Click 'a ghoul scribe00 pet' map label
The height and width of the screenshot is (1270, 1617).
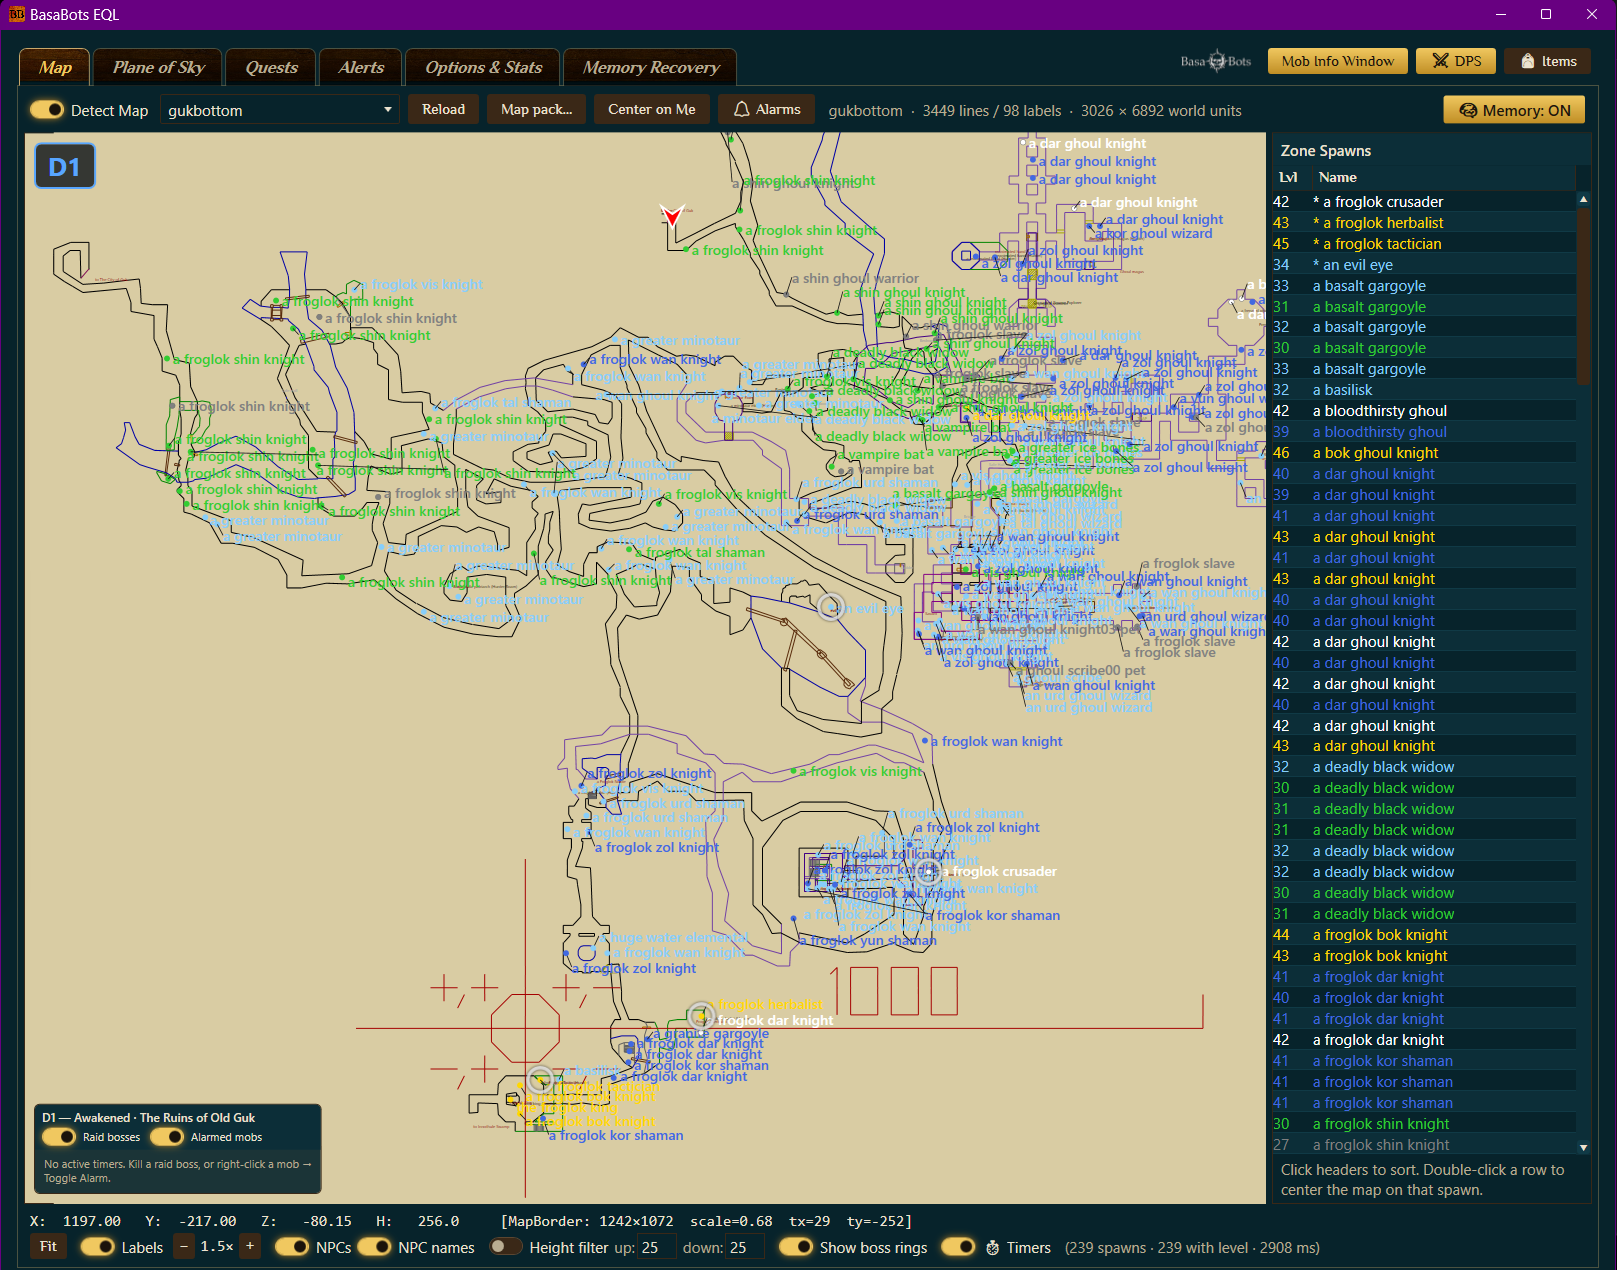point(1079,671)
